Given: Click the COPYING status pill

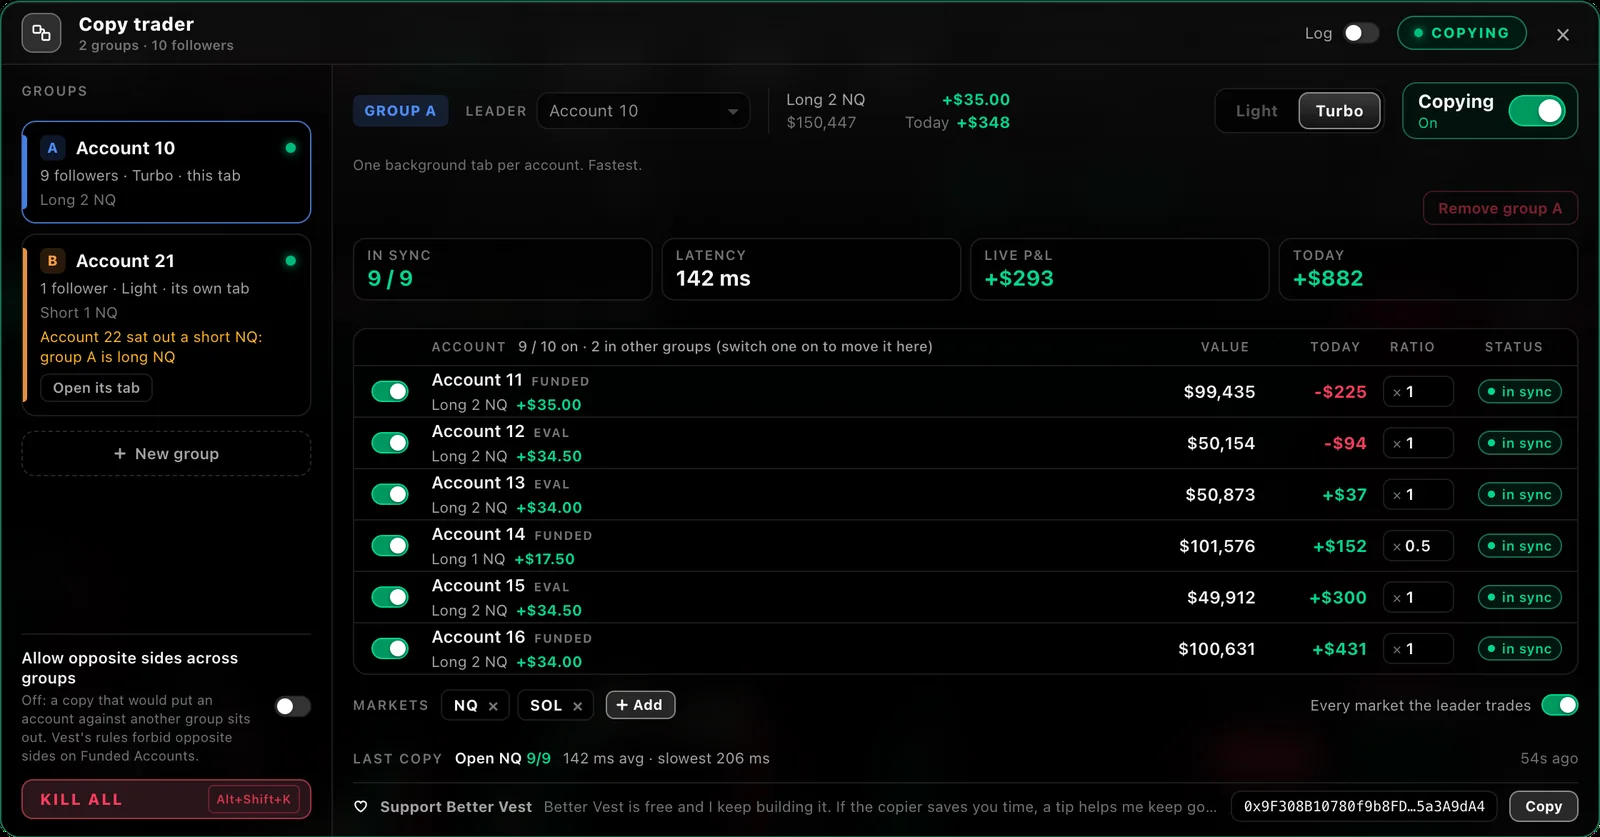Looking at the screenshot, I should pos(1462,33).
